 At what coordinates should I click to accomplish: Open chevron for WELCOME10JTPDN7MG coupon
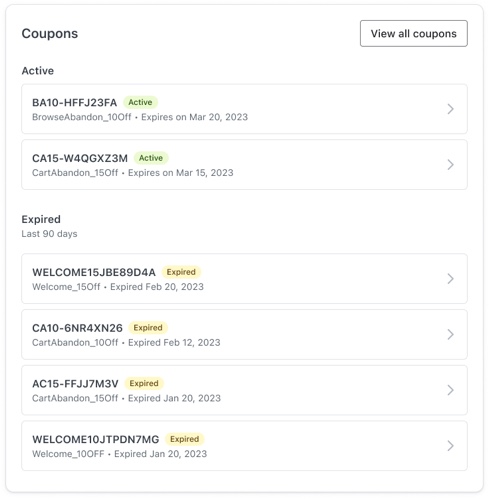[x=450, y=446]
